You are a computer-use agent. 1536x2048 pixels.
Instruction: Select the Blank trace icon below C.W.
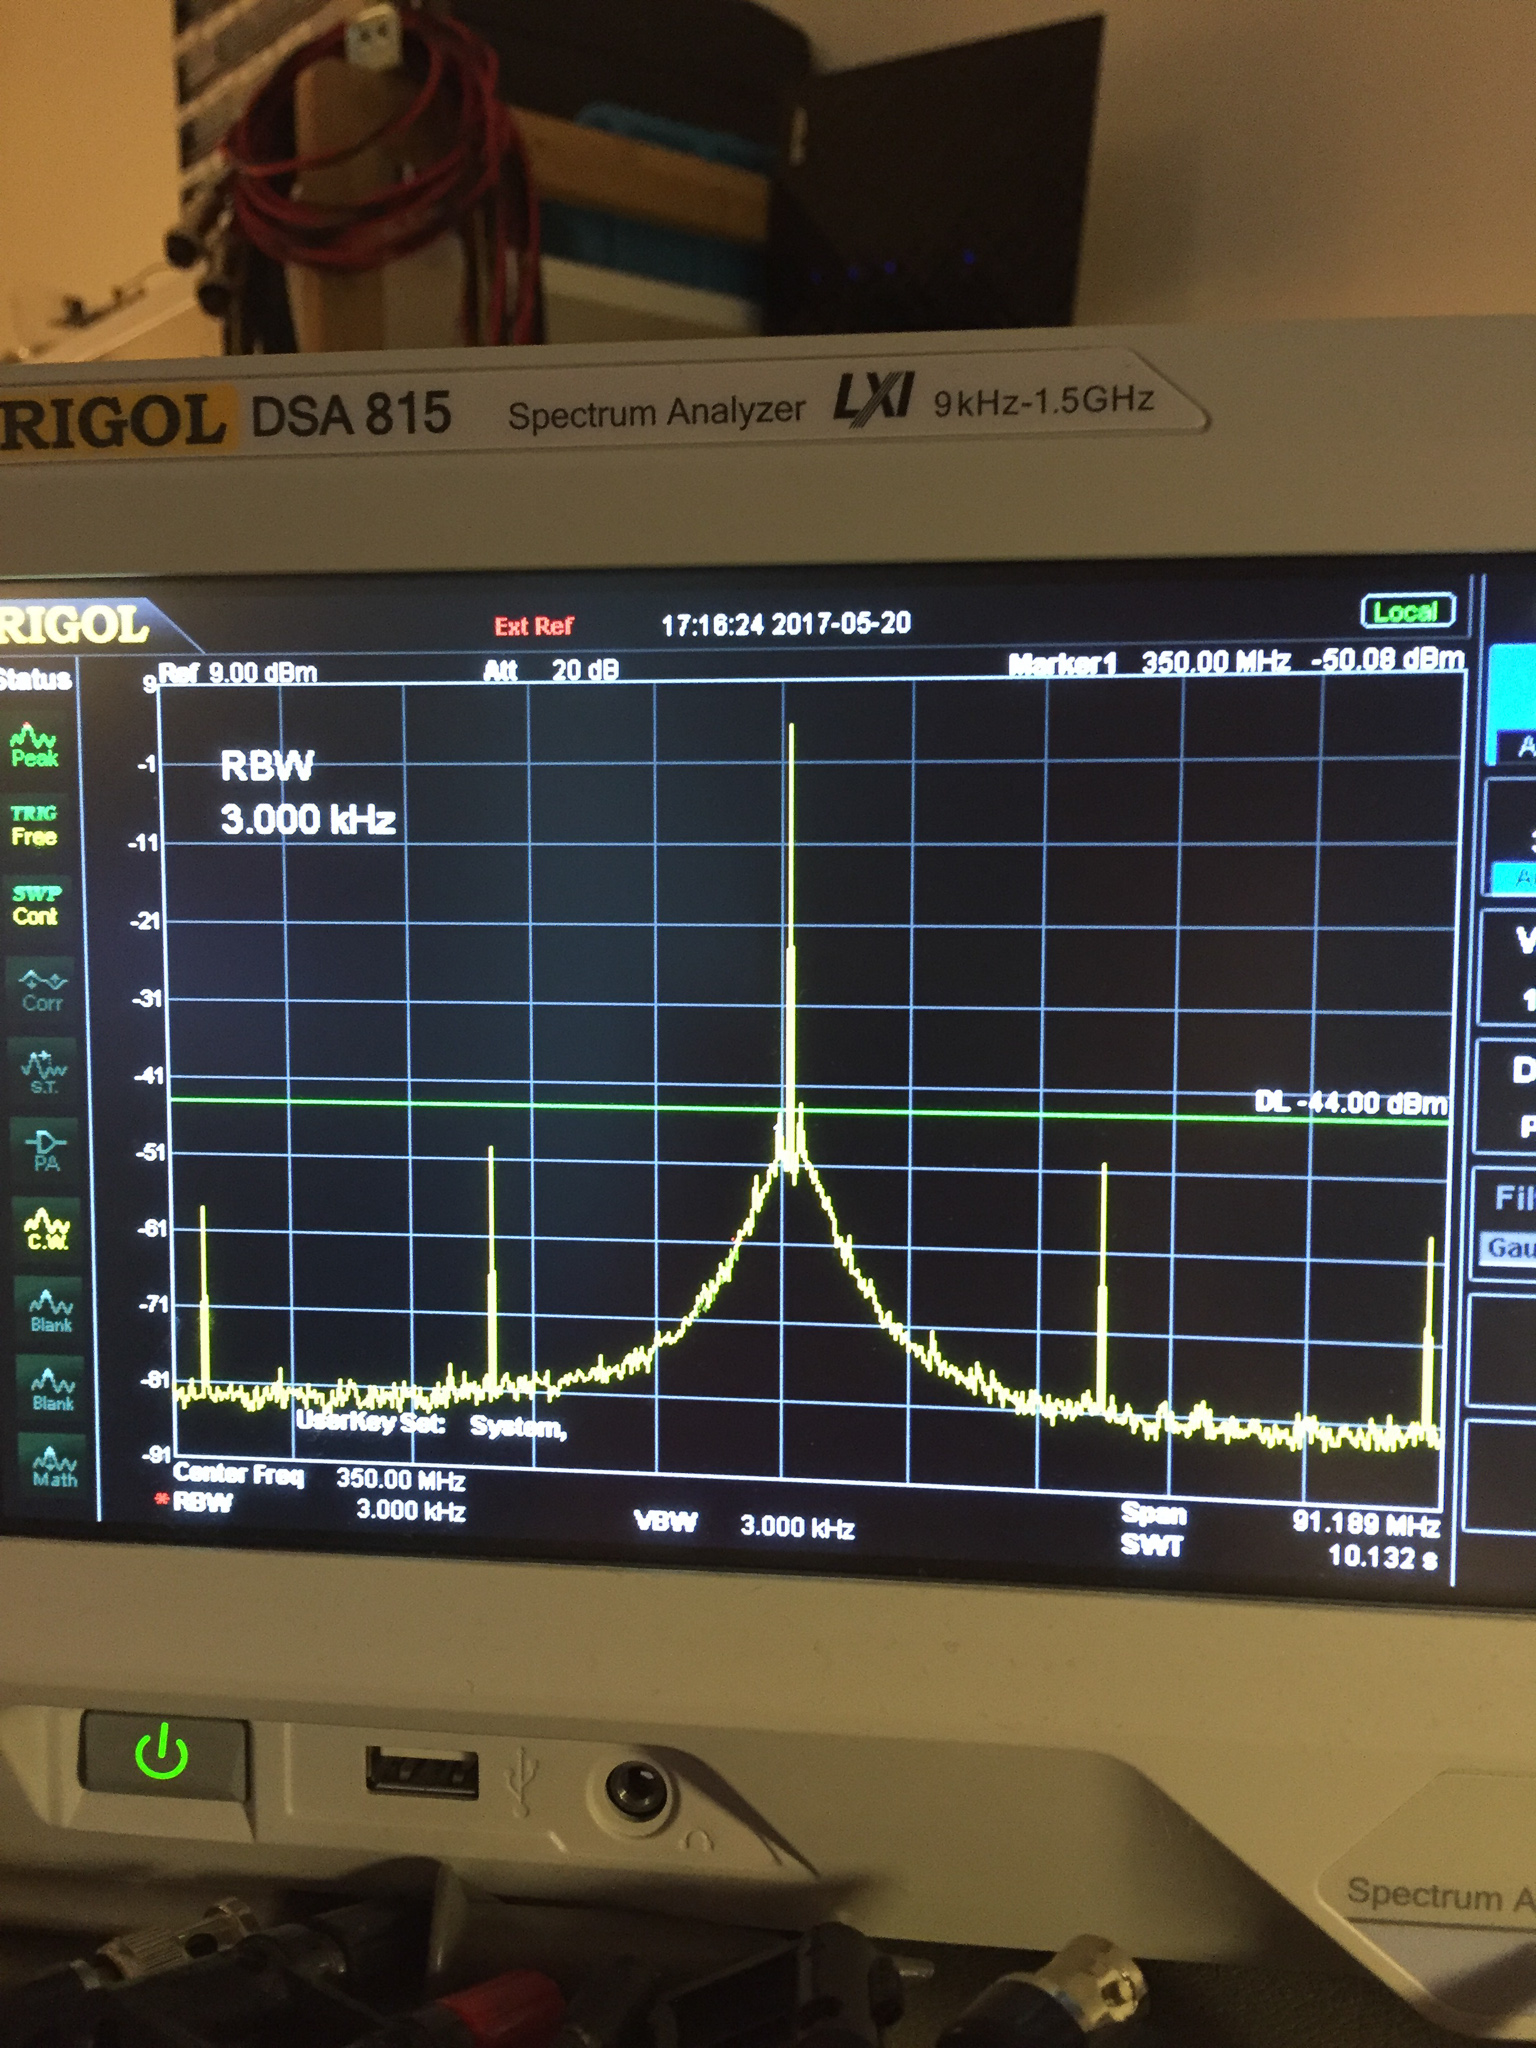click(51, 1310)
